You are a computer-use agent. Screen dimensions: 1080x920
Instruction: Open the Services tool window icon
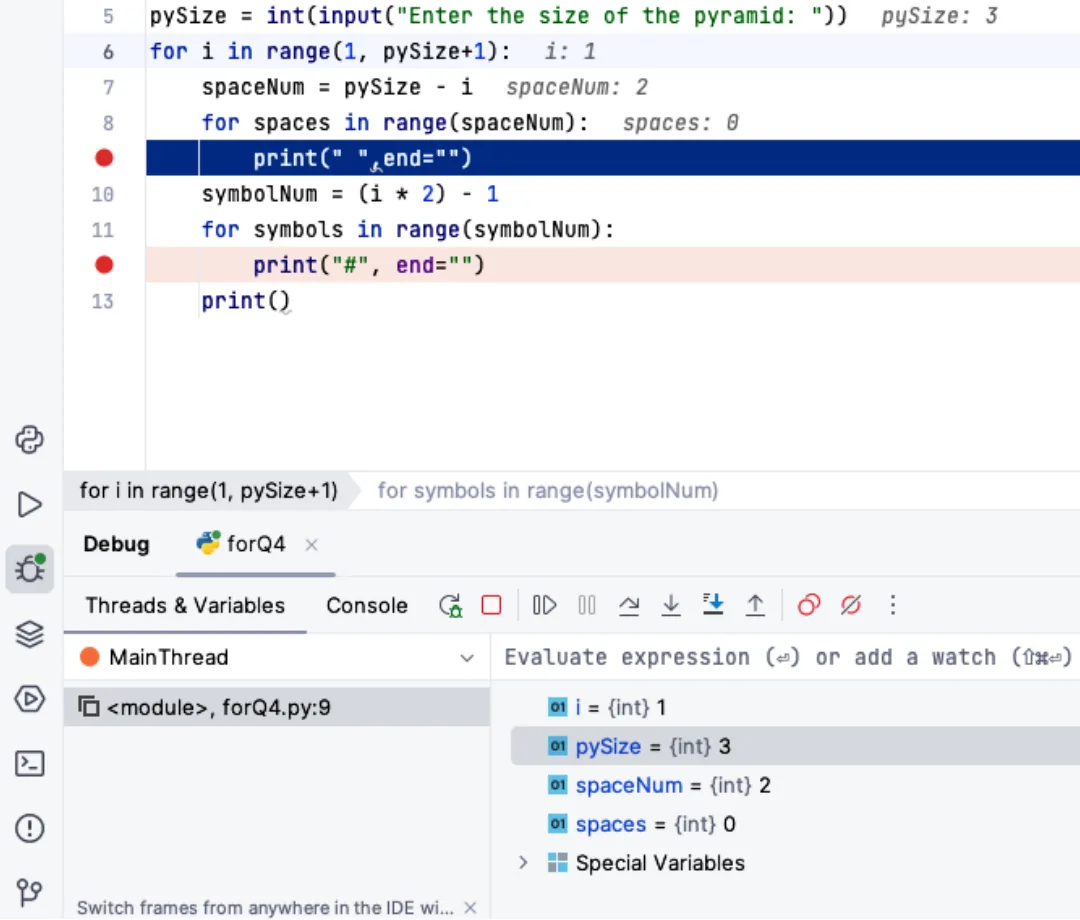30,699
